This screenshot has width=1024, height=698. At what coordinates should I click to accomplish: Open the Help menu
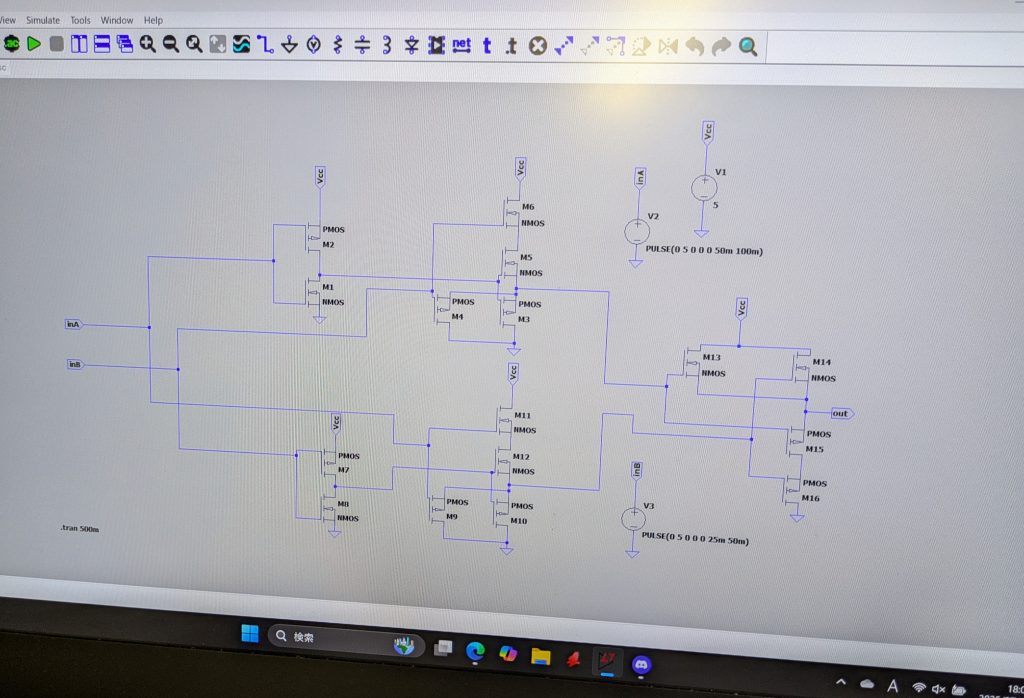[153, 20]
